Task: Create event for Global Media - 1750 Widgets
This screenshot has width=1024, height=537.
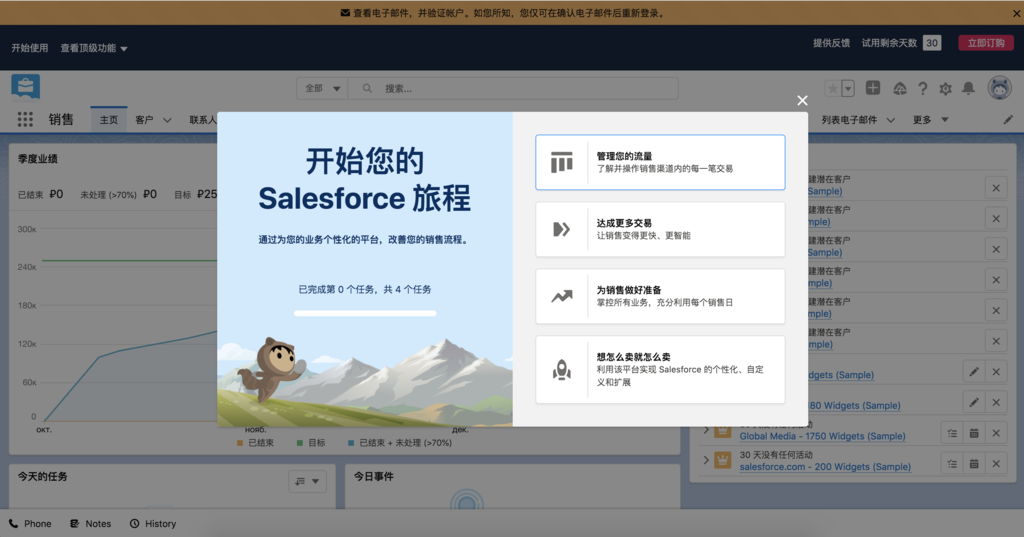Action: (974, 433)
